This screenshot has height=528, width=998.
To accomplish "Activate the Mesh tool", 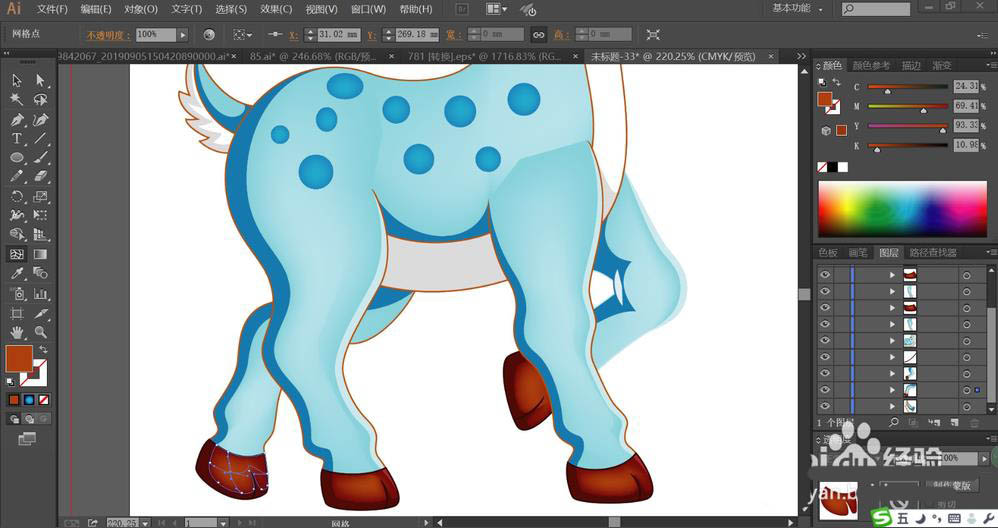I will (x=17, y=254).
